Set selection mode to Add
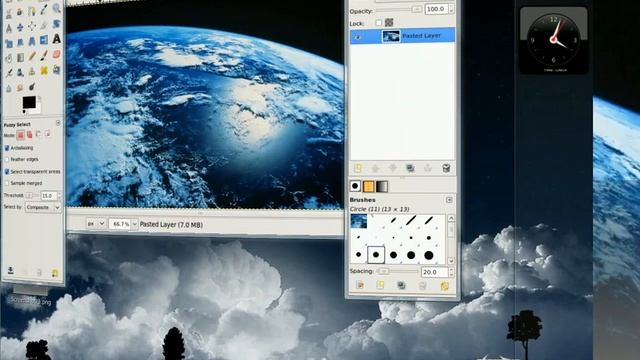This screenshot has height=360, width=640. point(29,134)
